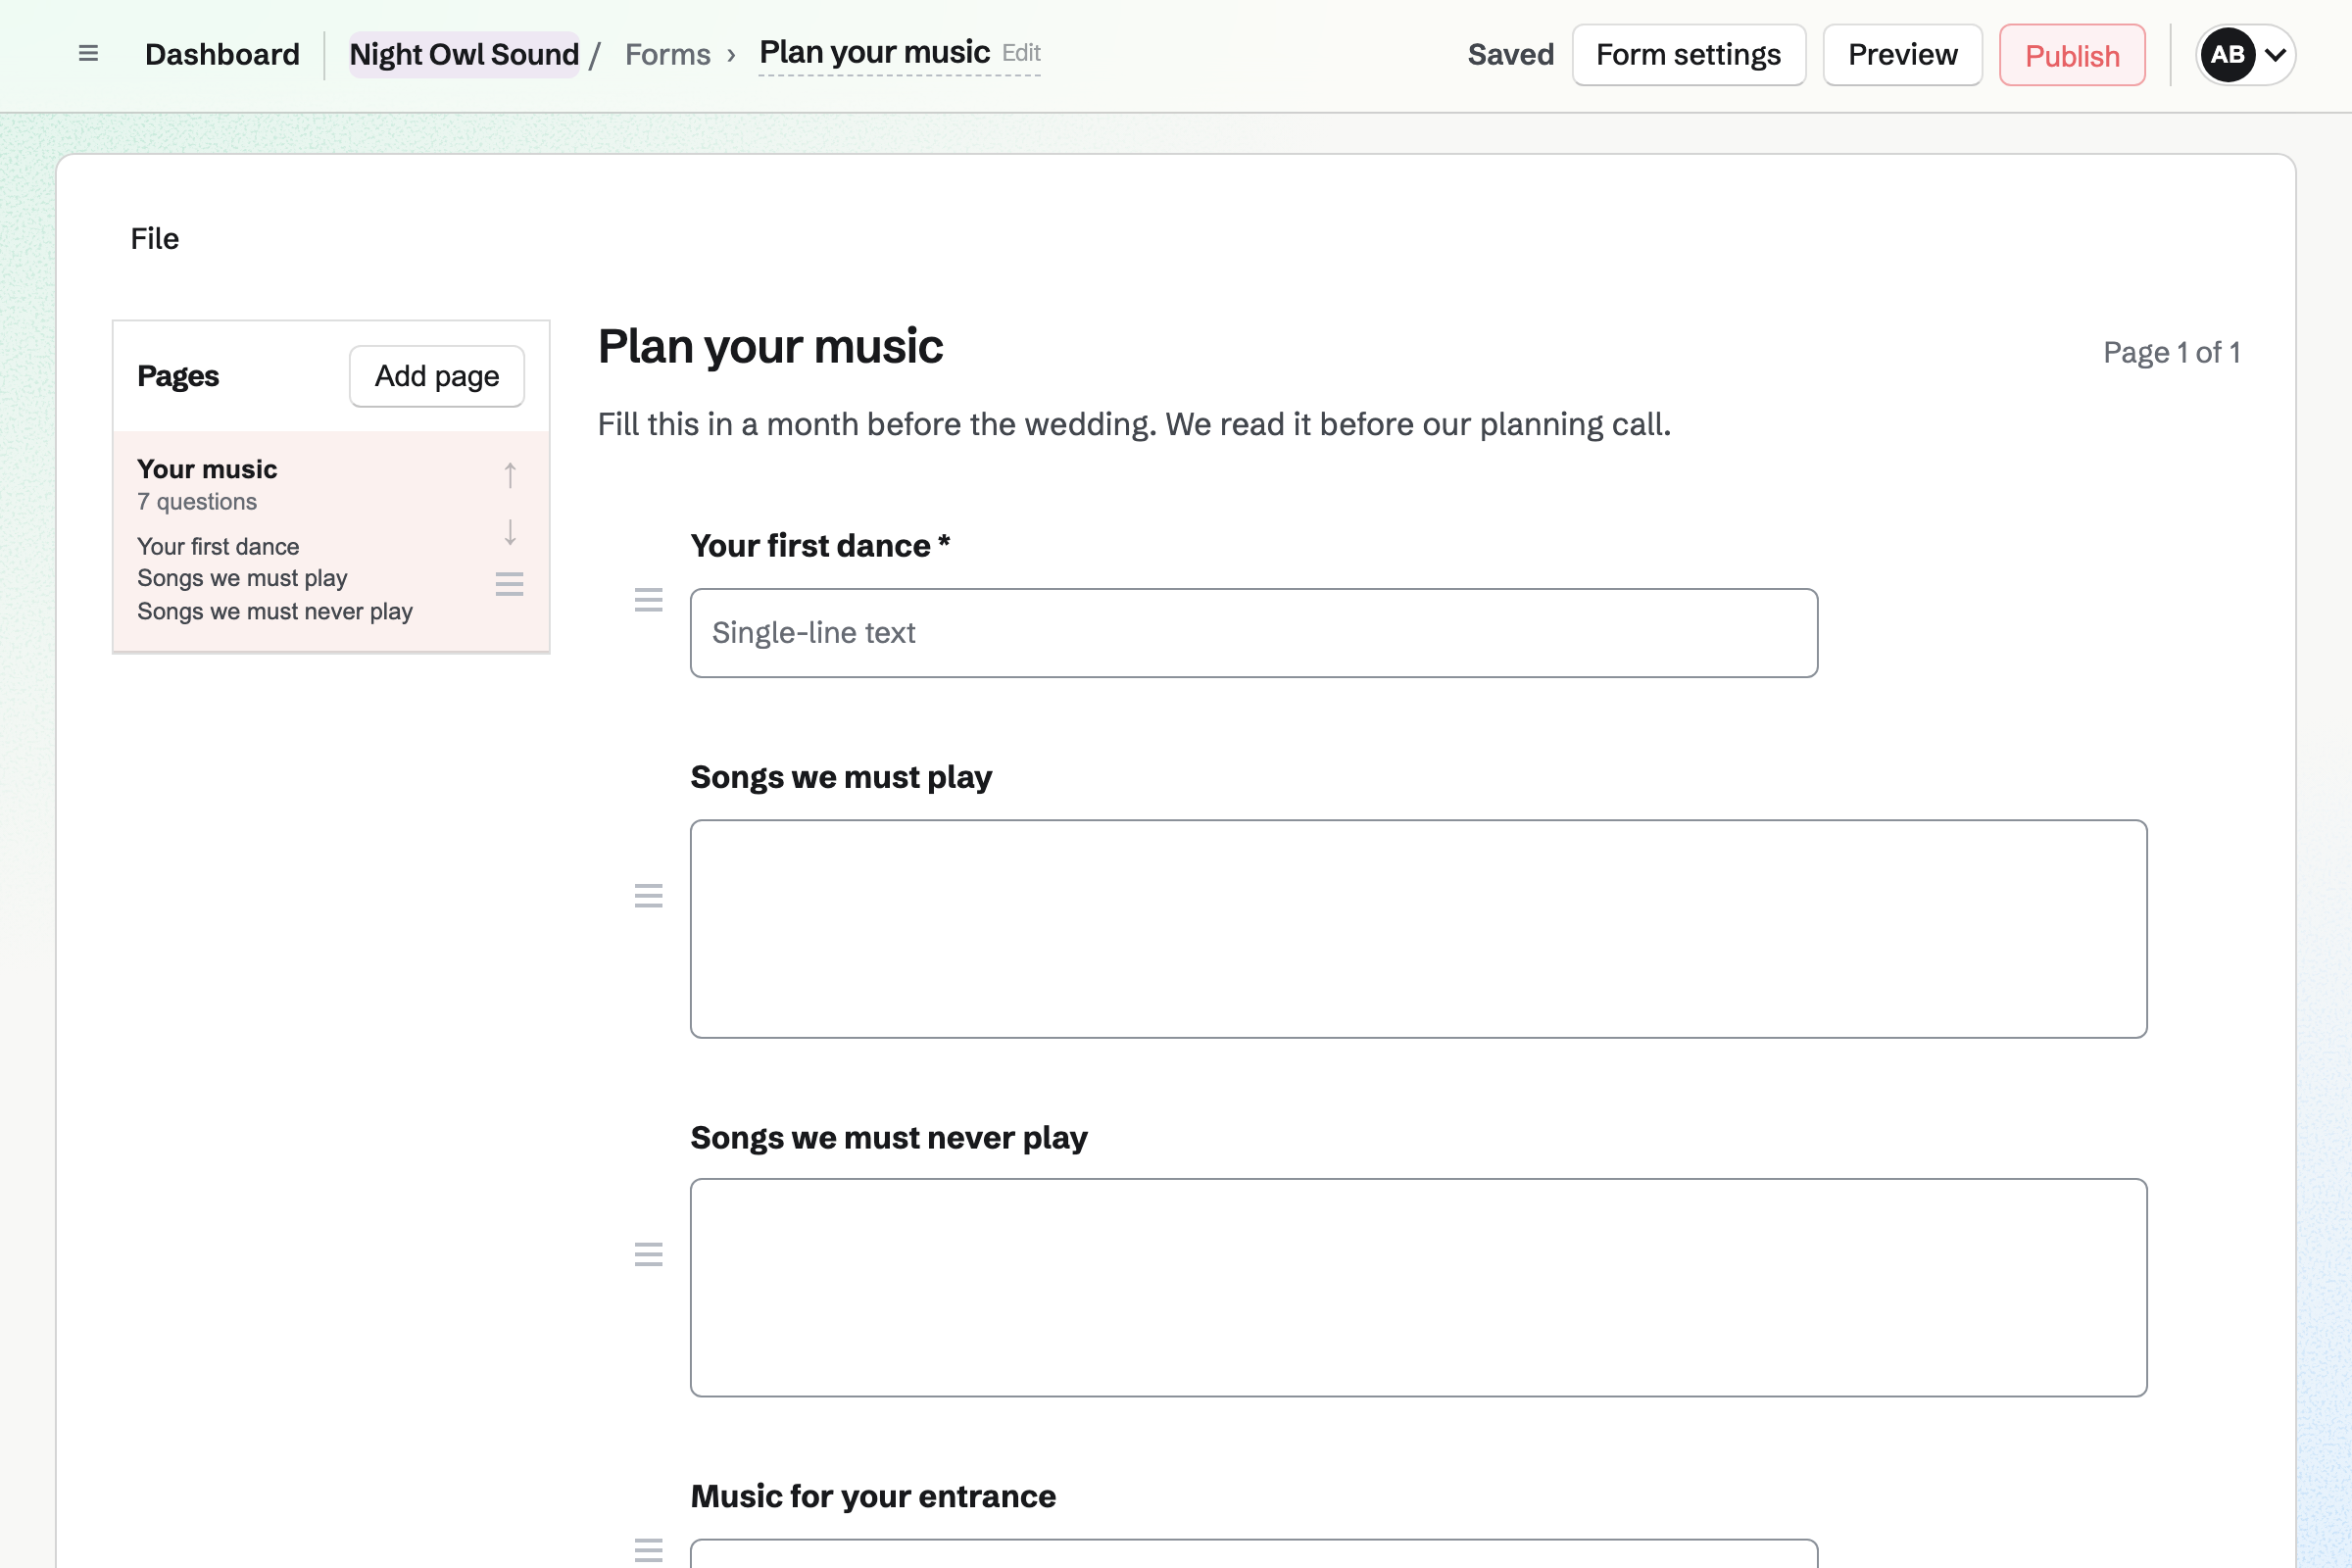The height and width of the screenshot is (1568, 2352).
Task: Click drag handle beside Your first dance
Action: (649, 600)
